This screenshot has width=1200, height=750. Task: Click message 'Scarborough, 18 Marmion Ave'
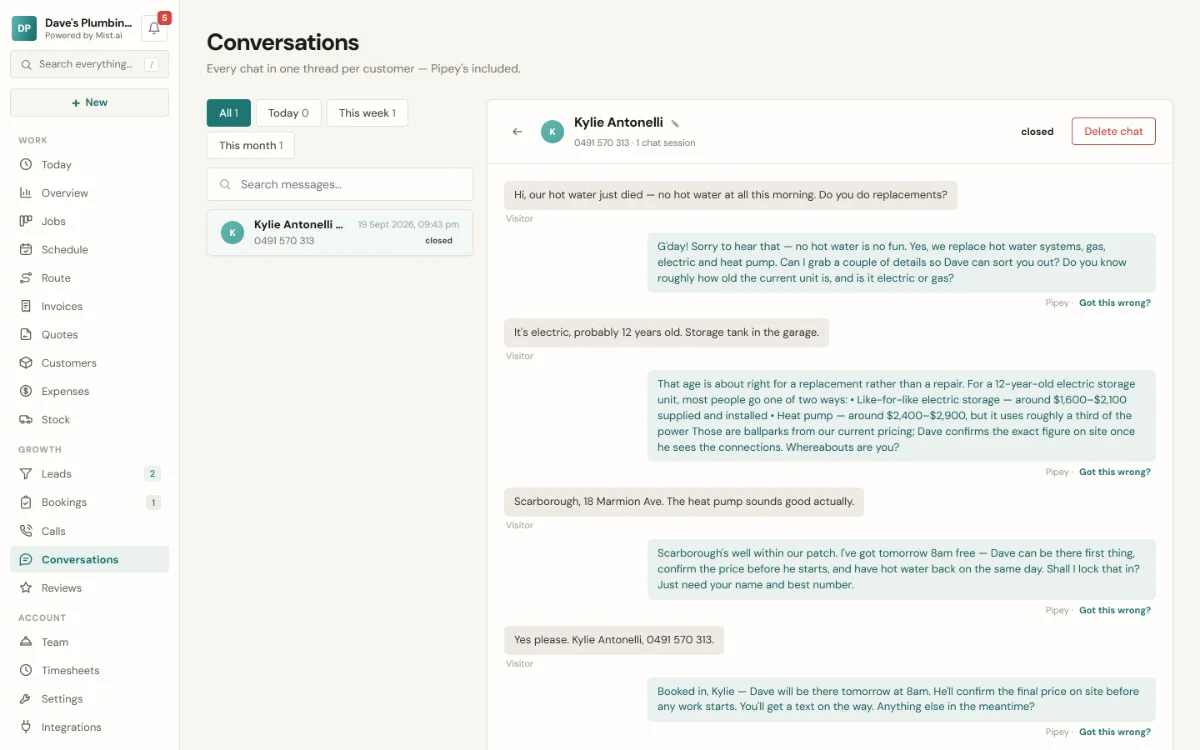coord(684,502)
